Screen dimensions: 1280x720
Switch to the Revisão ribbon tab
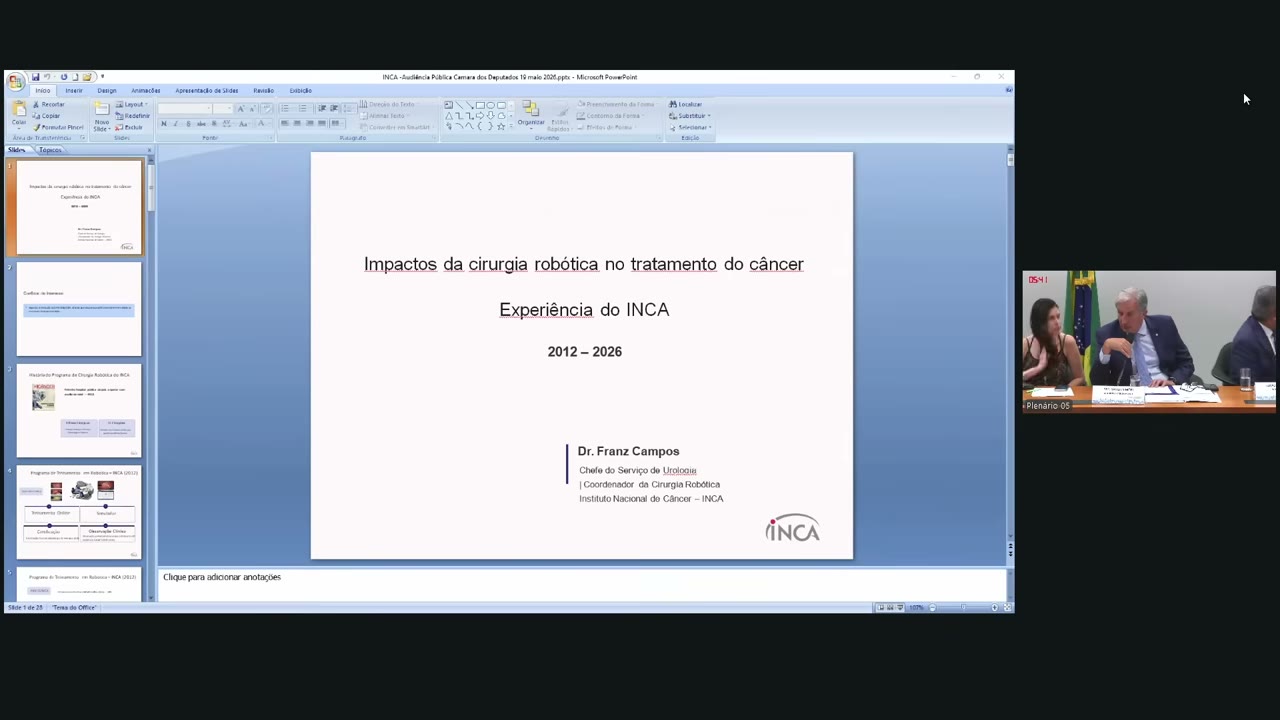click(263, 91)
